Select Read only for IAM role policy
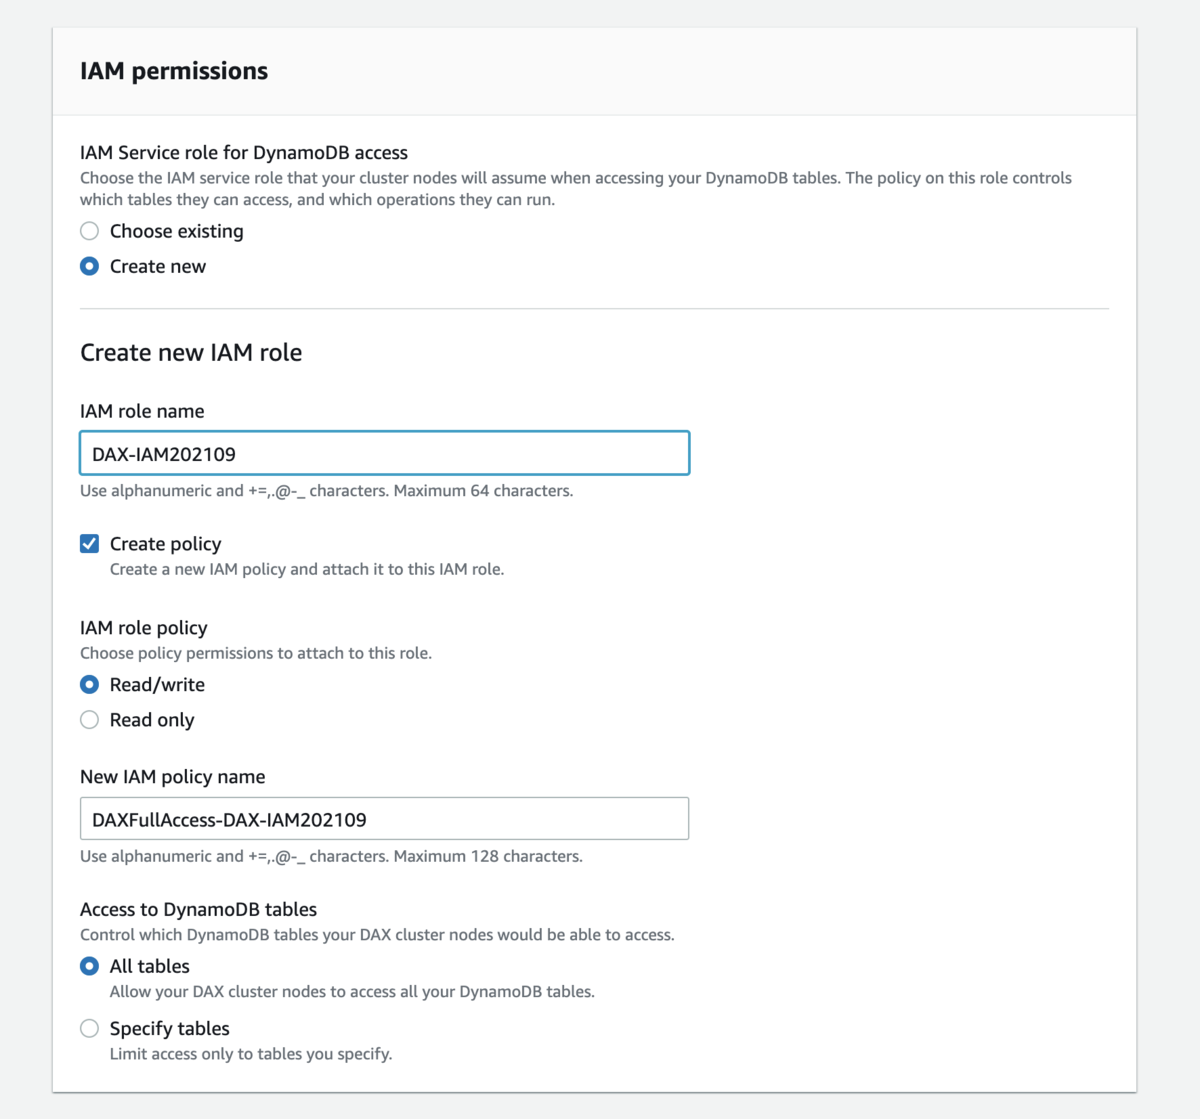1200x1119 pixels. pos(89,719)
